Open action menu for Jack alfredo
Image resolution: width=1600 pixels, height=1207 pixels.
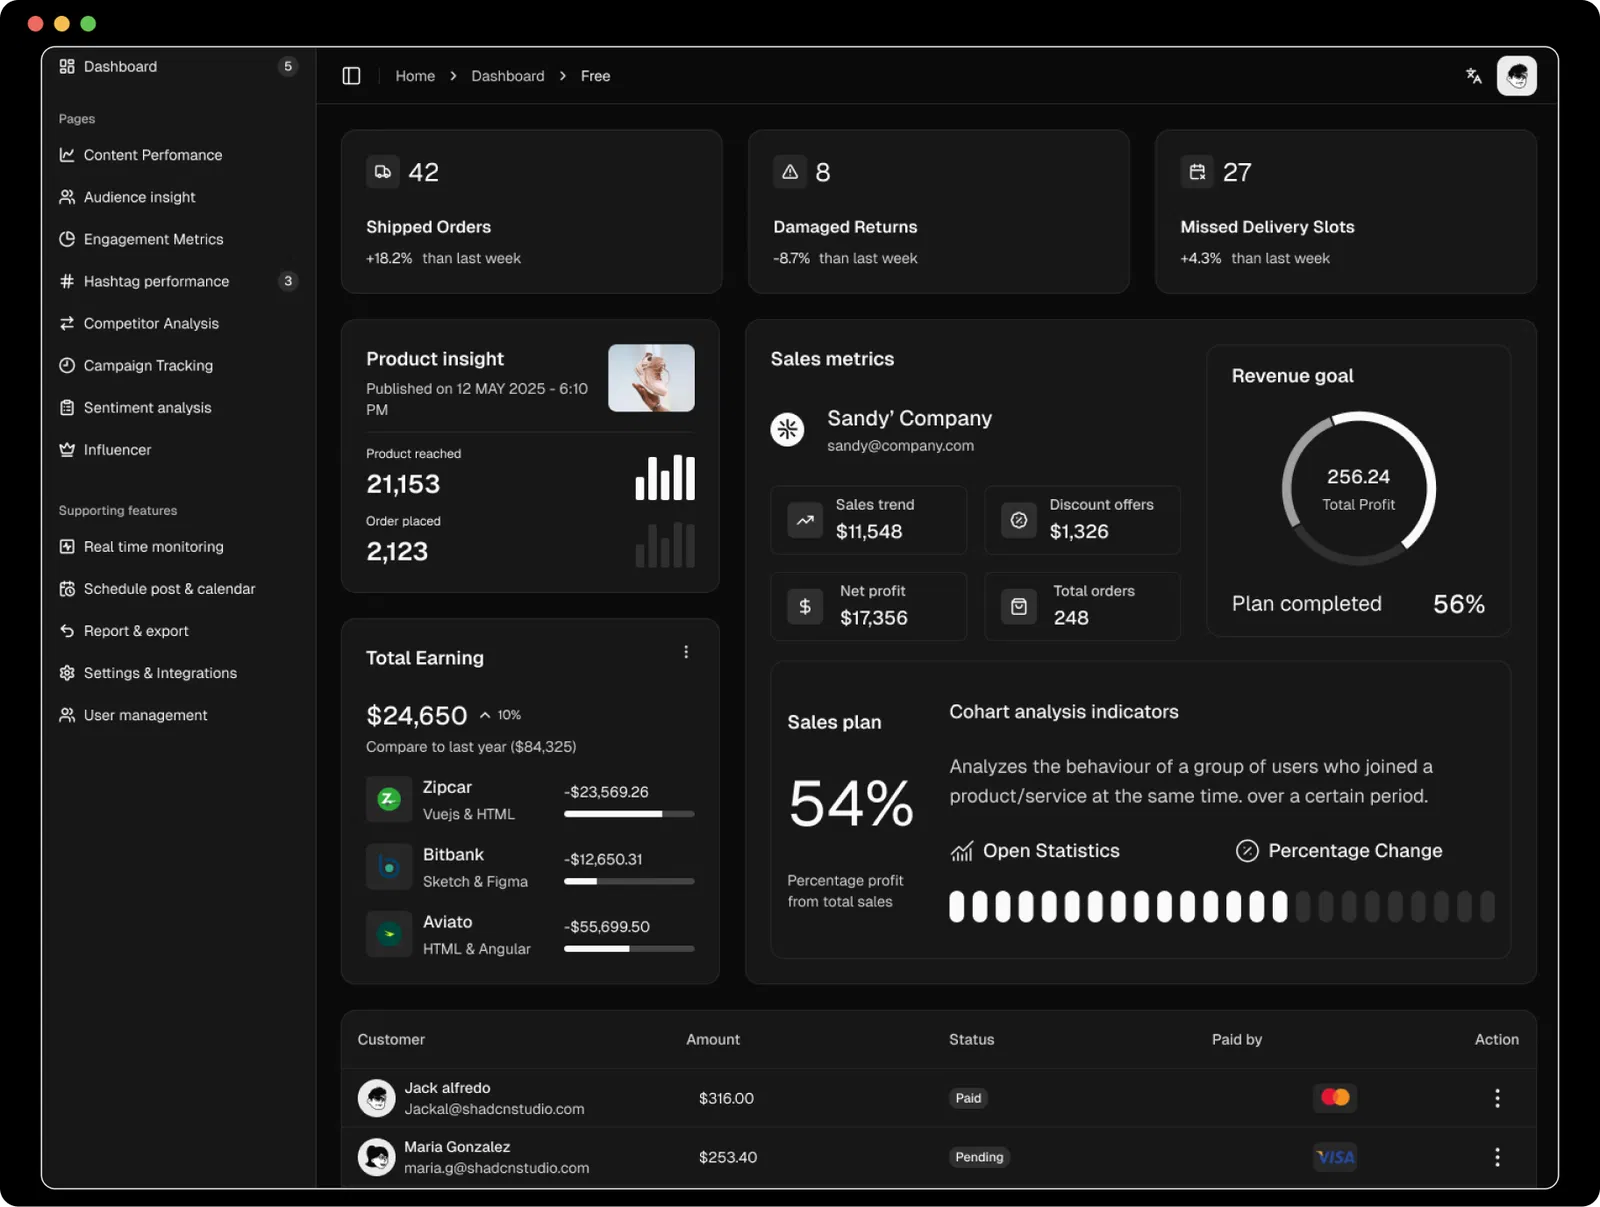(x=1496, y=1098)
